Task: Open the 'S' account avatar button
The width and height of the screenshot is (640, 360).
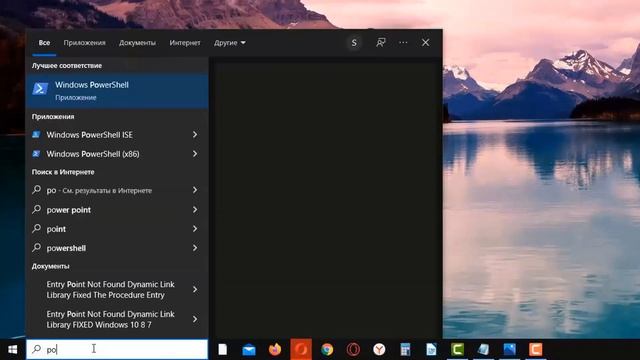Action: coord(354,42)
